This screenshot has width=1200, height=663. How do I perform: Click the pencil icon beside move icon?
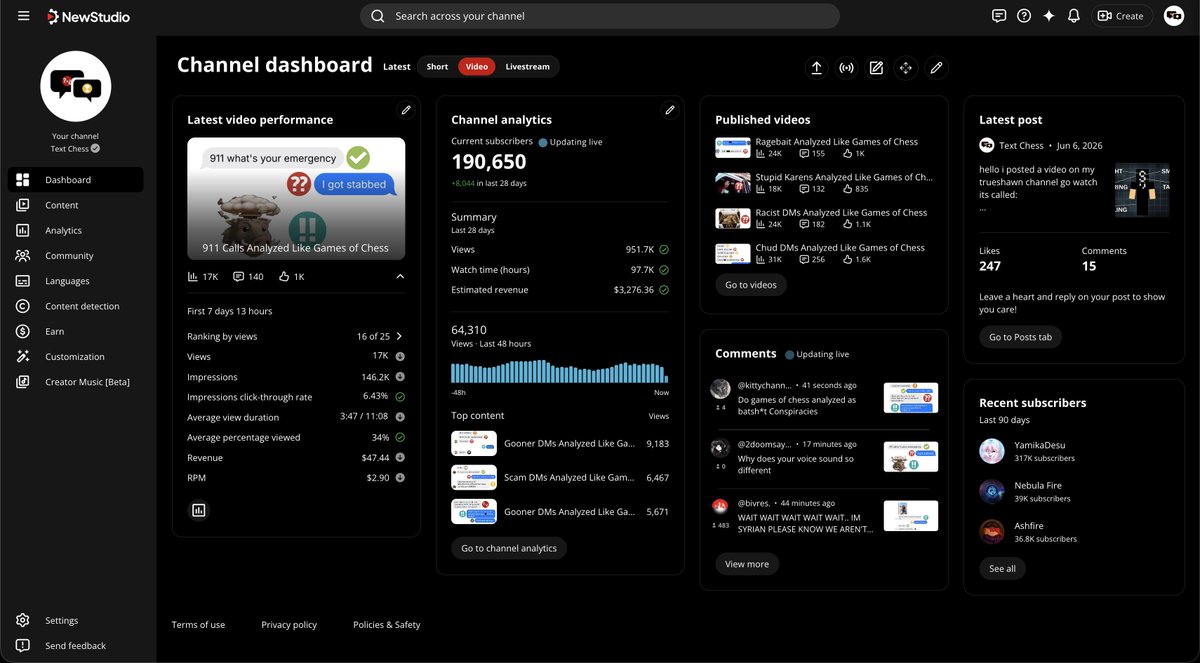936,68
